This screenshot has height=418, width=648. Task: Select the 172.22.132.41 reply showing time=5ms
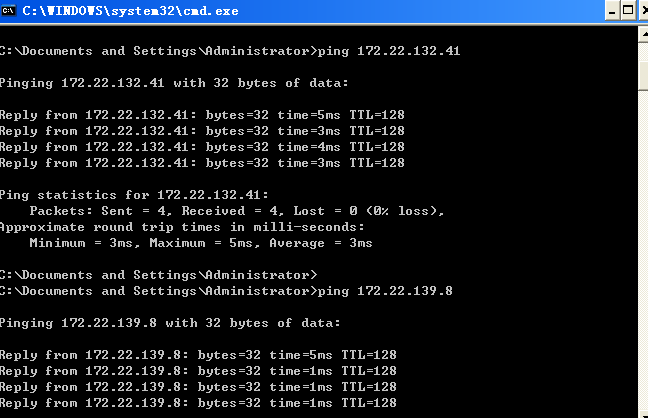(x=200, y=114)
